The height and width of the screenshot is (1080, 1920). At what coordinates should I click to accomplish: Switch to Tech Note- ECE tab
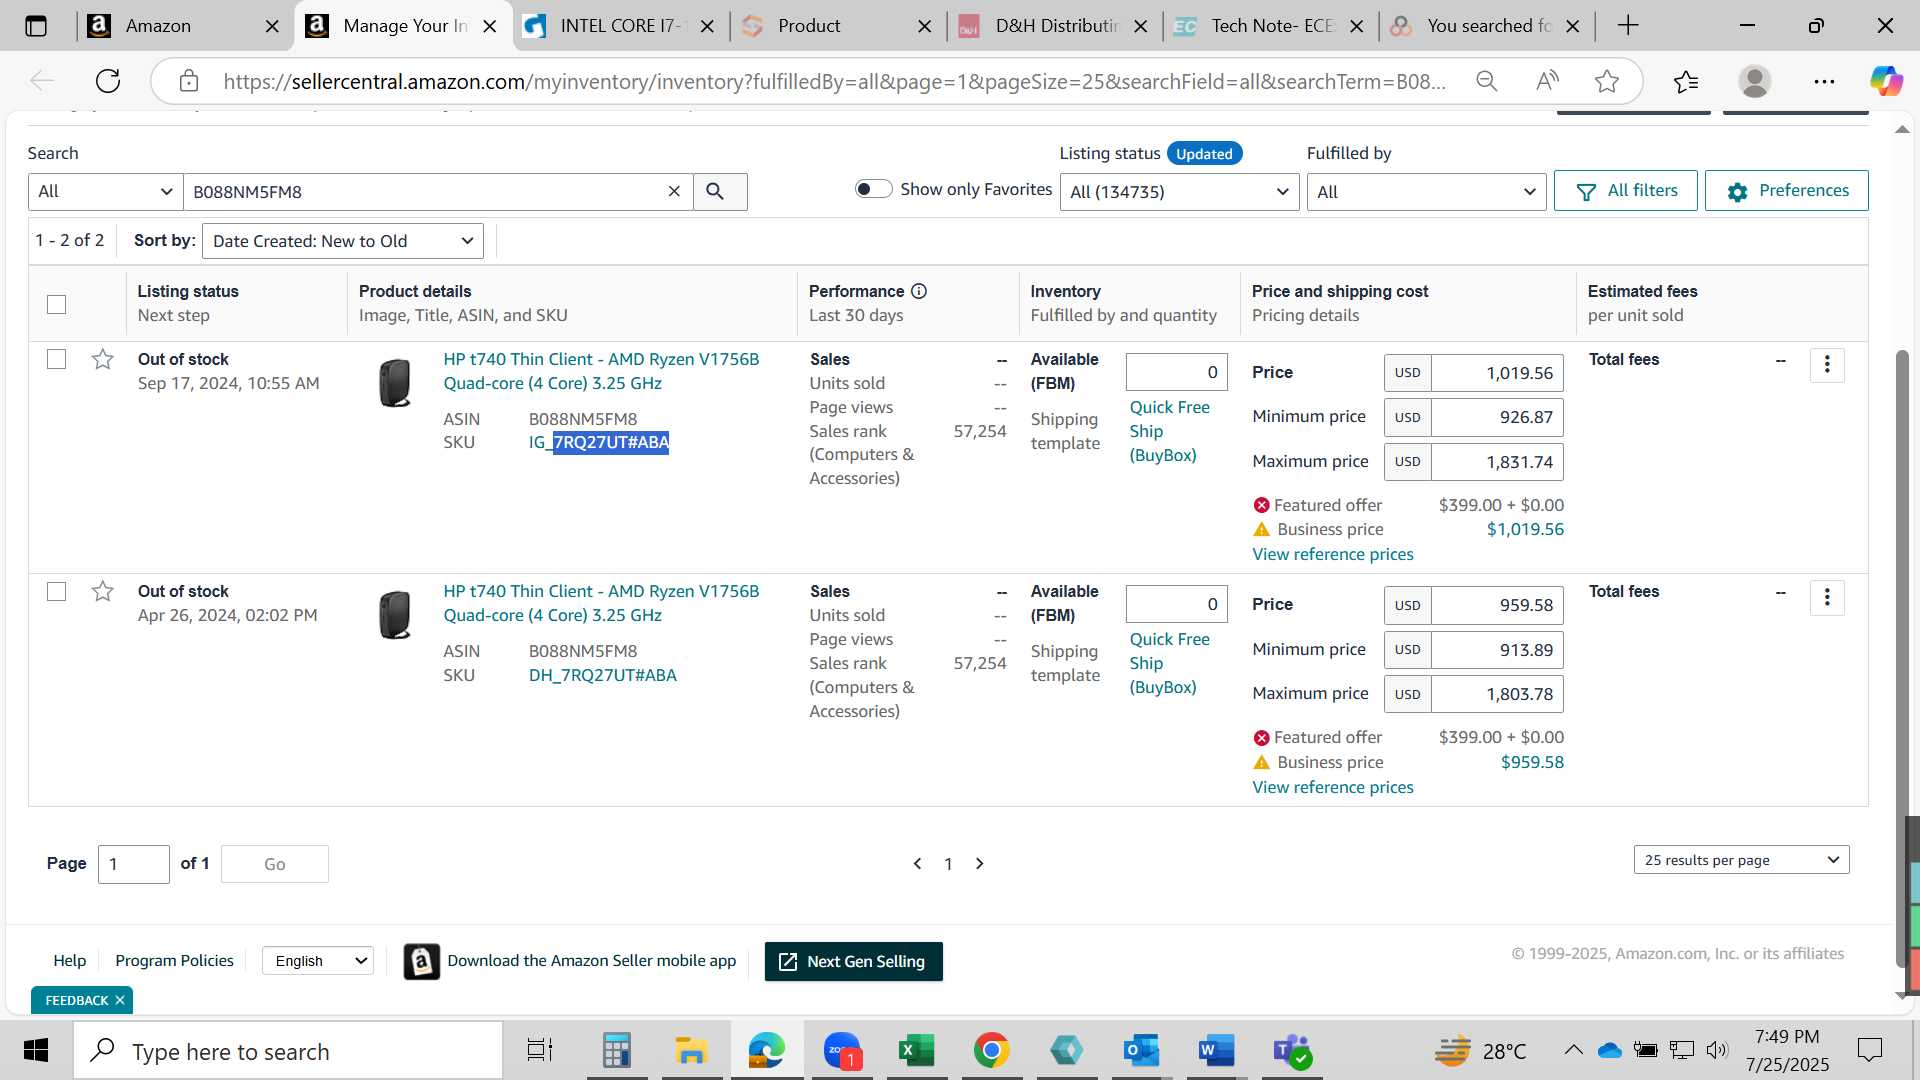(1271, 26)
